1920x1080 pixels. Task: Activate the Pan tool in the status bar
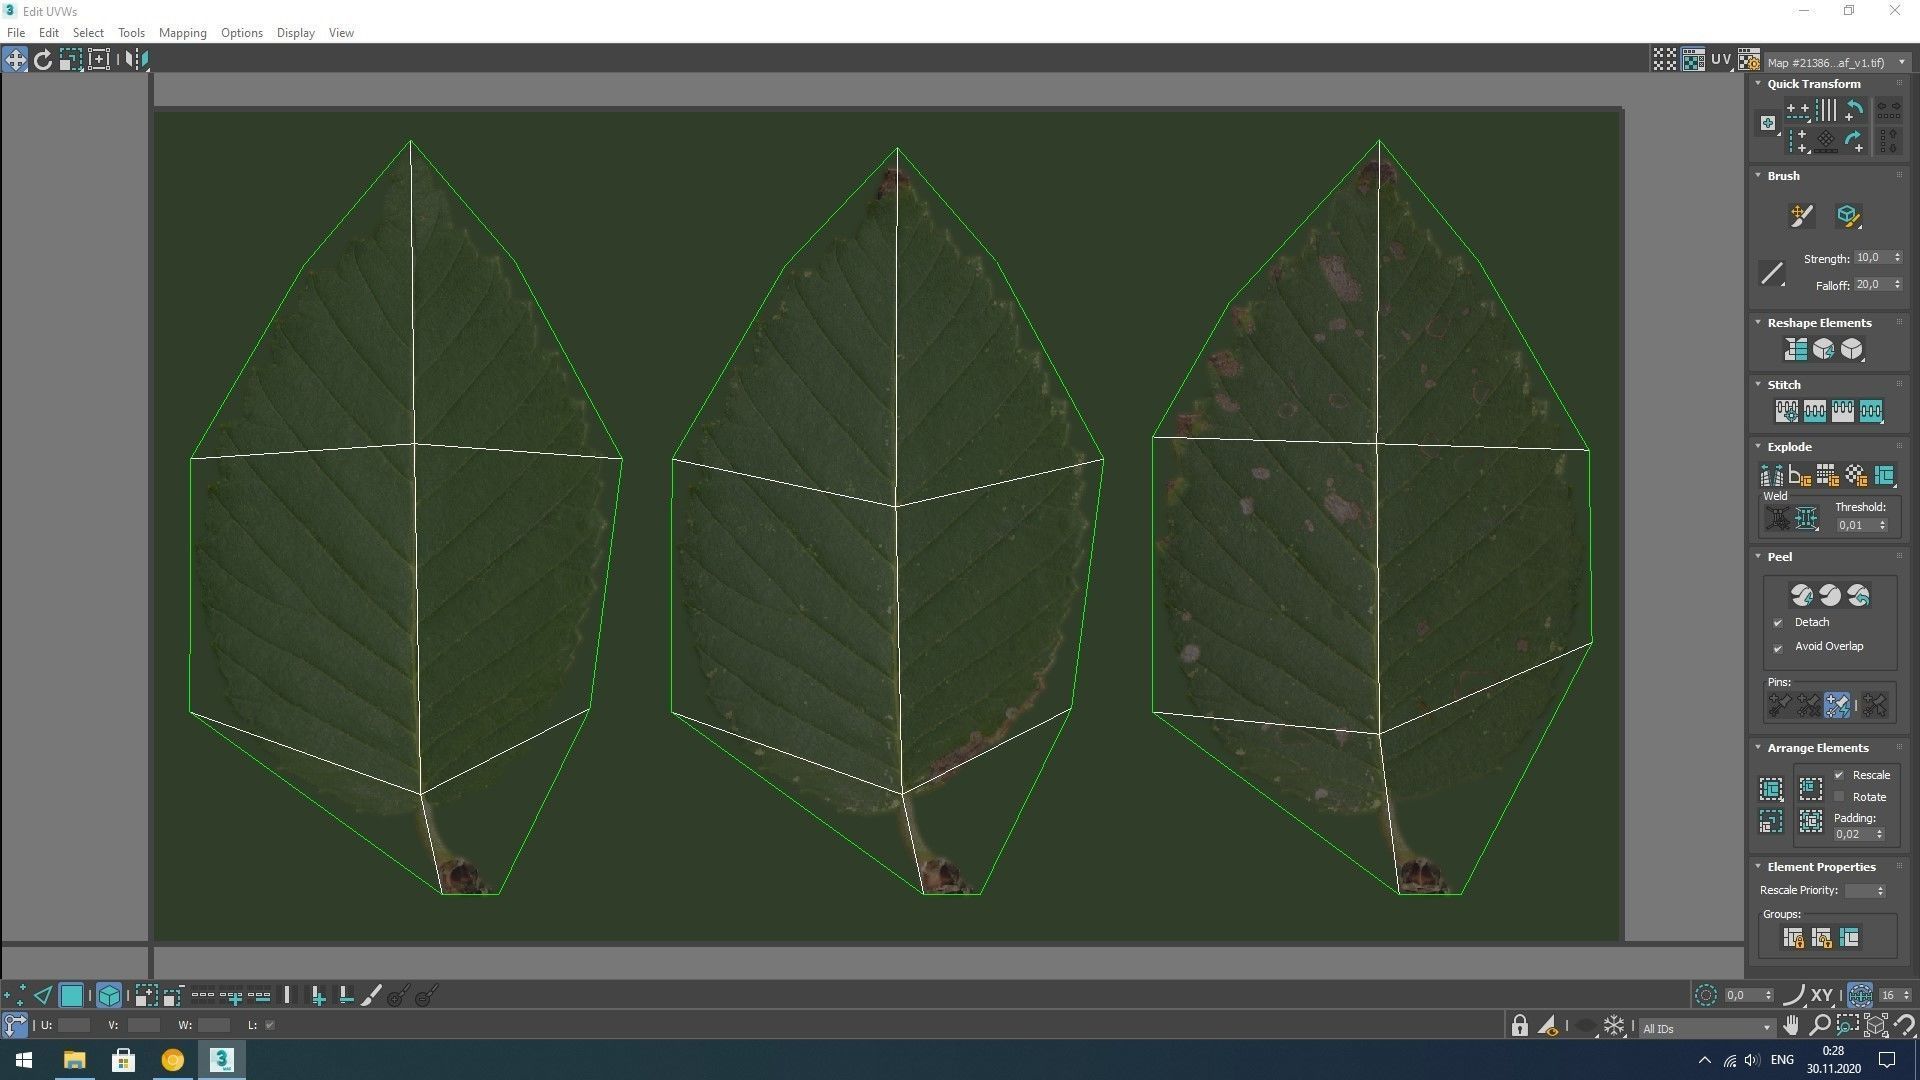tap(1791, 1025)
